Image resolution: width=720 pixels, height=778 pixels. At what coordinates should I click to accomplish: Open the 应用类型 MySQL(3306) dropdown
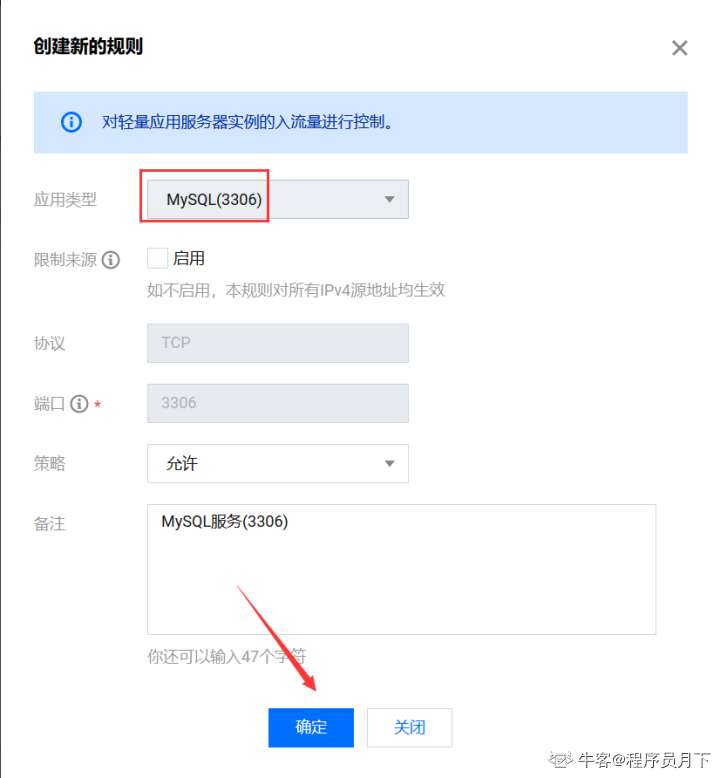point(277,199)
